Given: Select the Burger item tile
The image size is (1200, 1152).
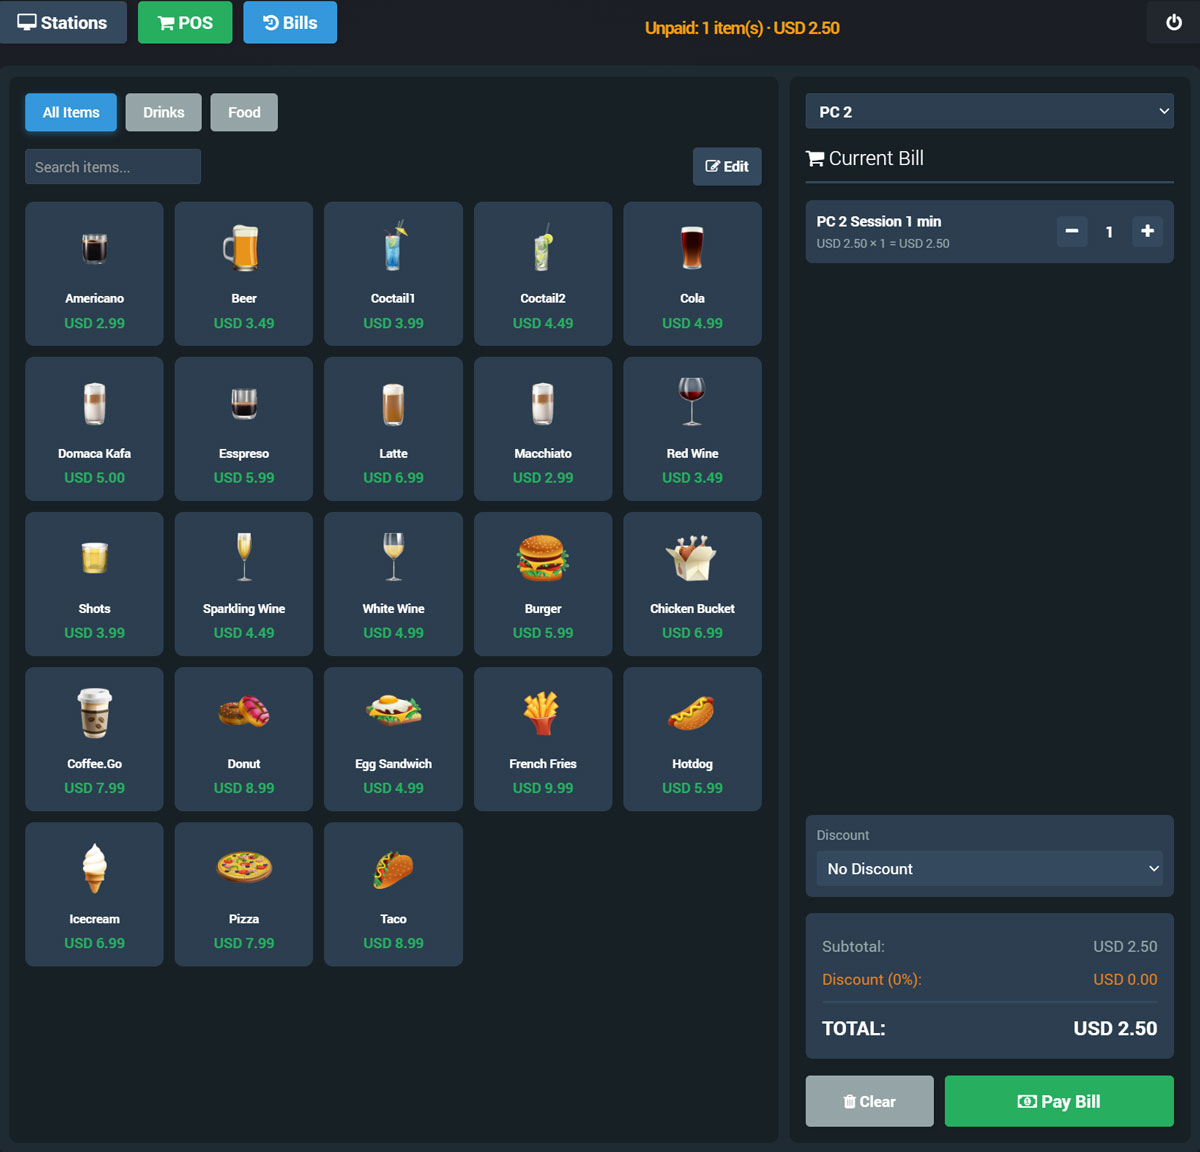Looking at the screenshot, I should click(543, 583).
